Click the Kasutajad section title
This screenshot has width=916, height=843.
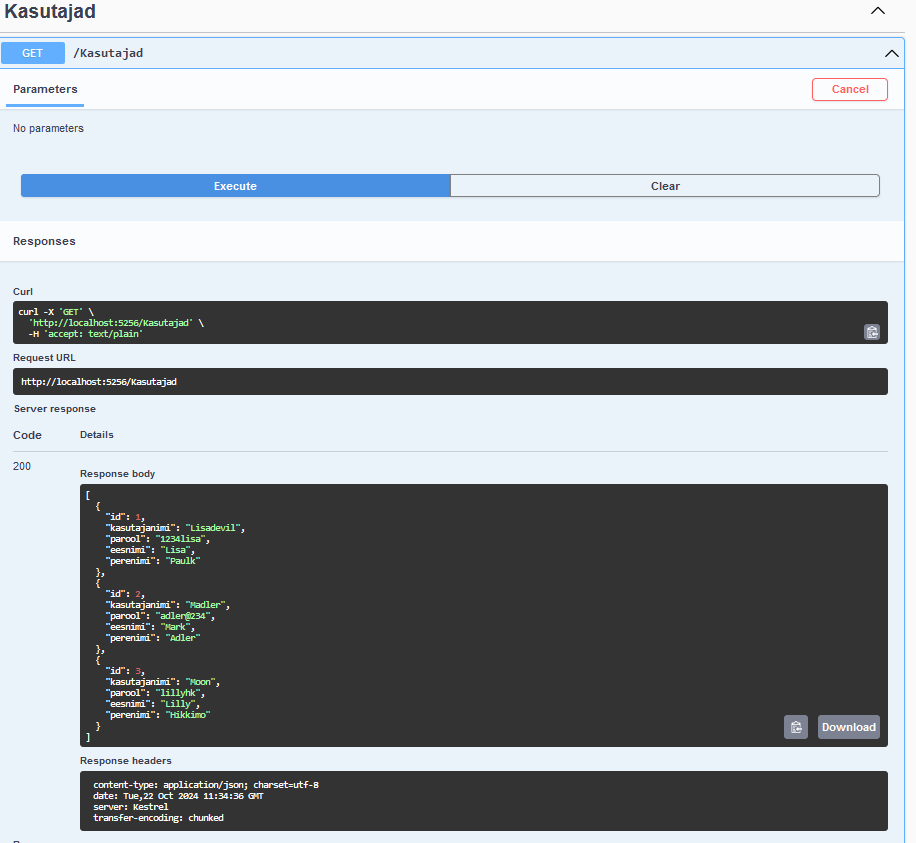click(x=50, y=11)
